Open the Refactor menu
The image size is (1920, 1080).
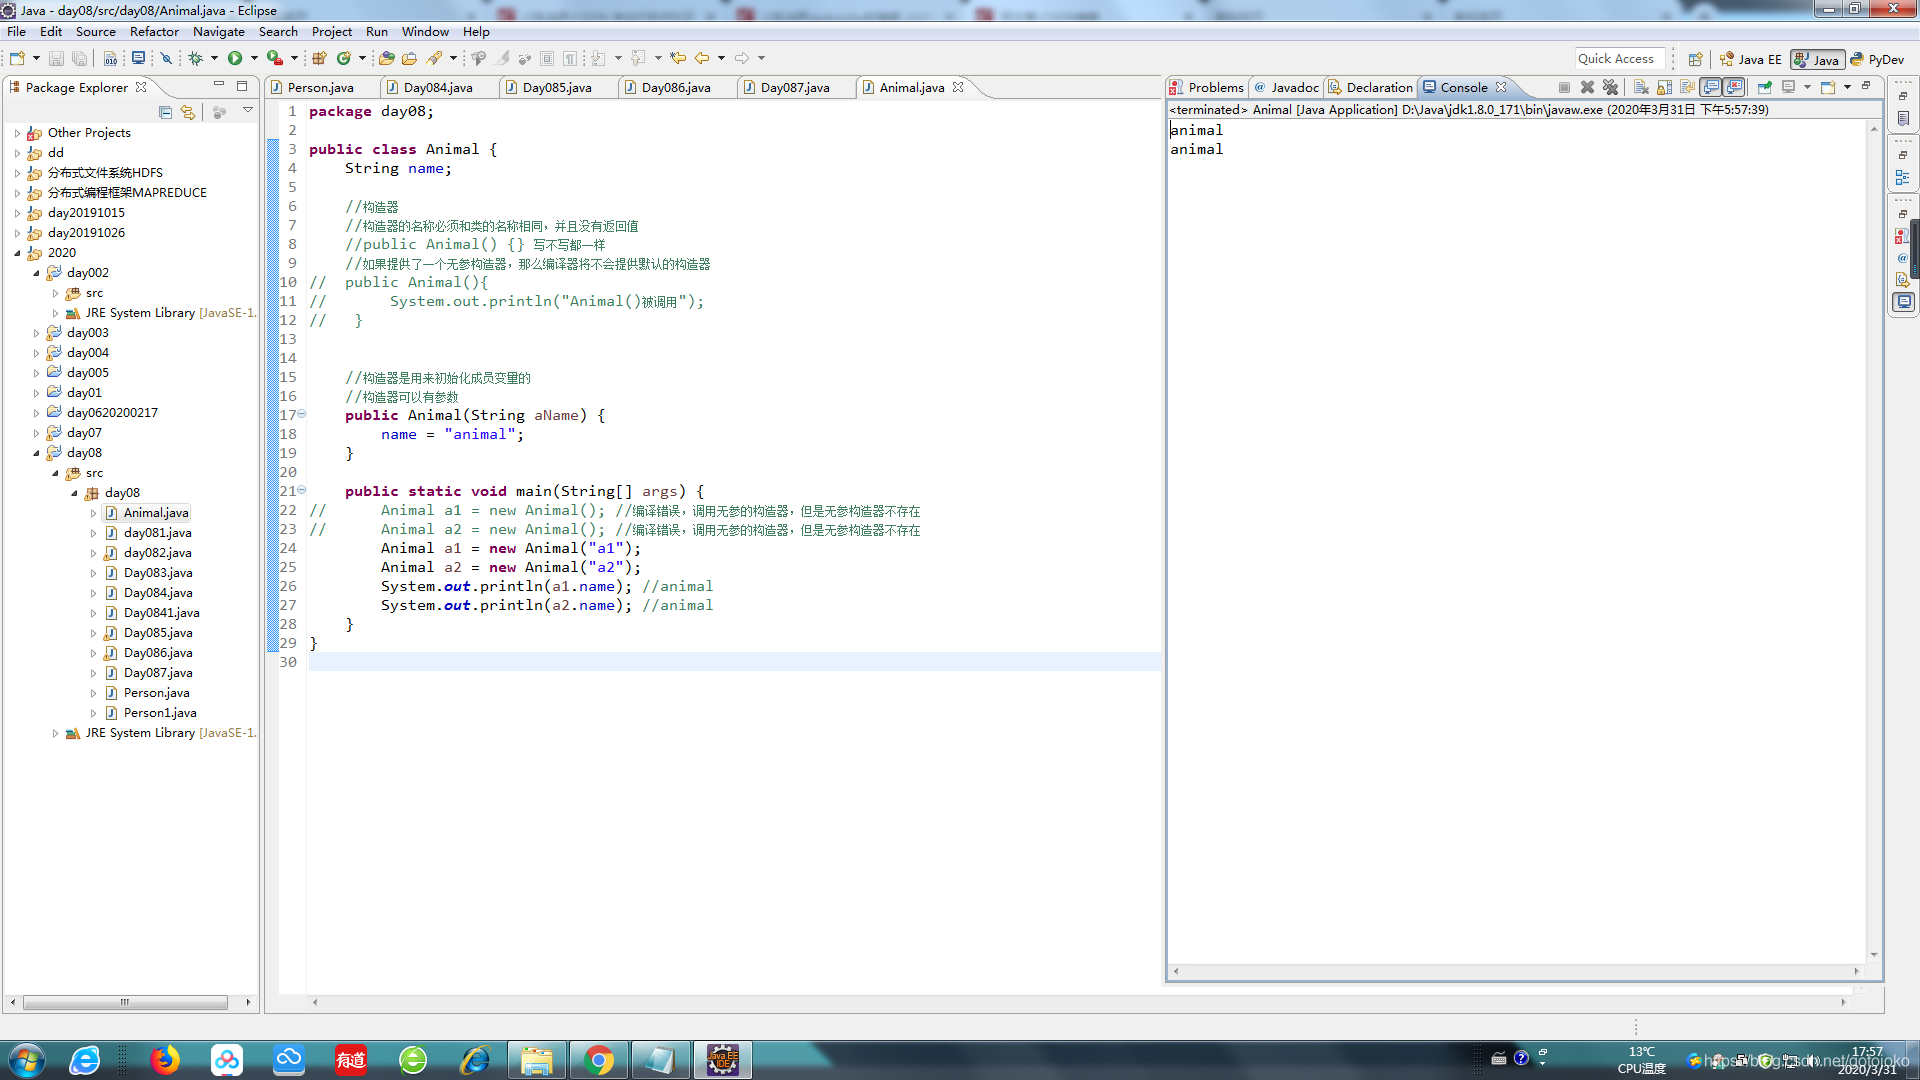tap(154, 32)
